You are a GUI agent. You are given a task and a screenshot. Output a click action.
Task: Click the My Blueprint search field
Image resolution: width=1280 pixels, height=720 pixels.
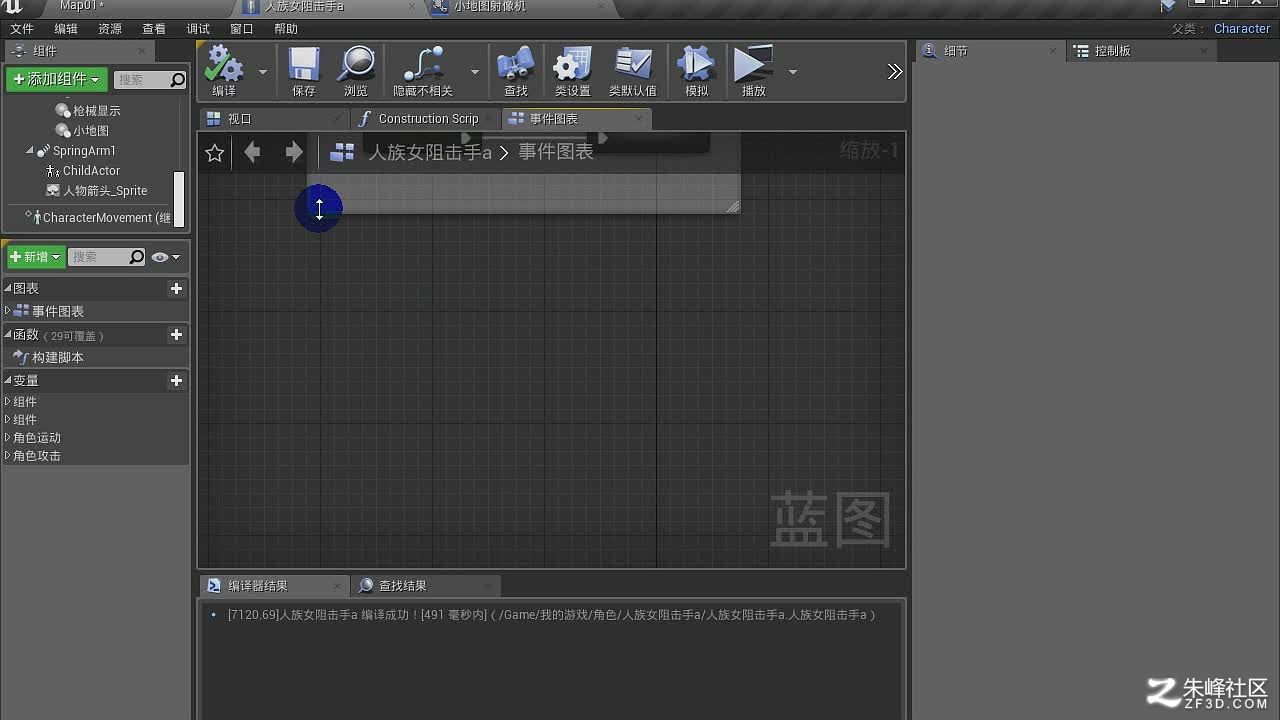[x=106, y=257]
